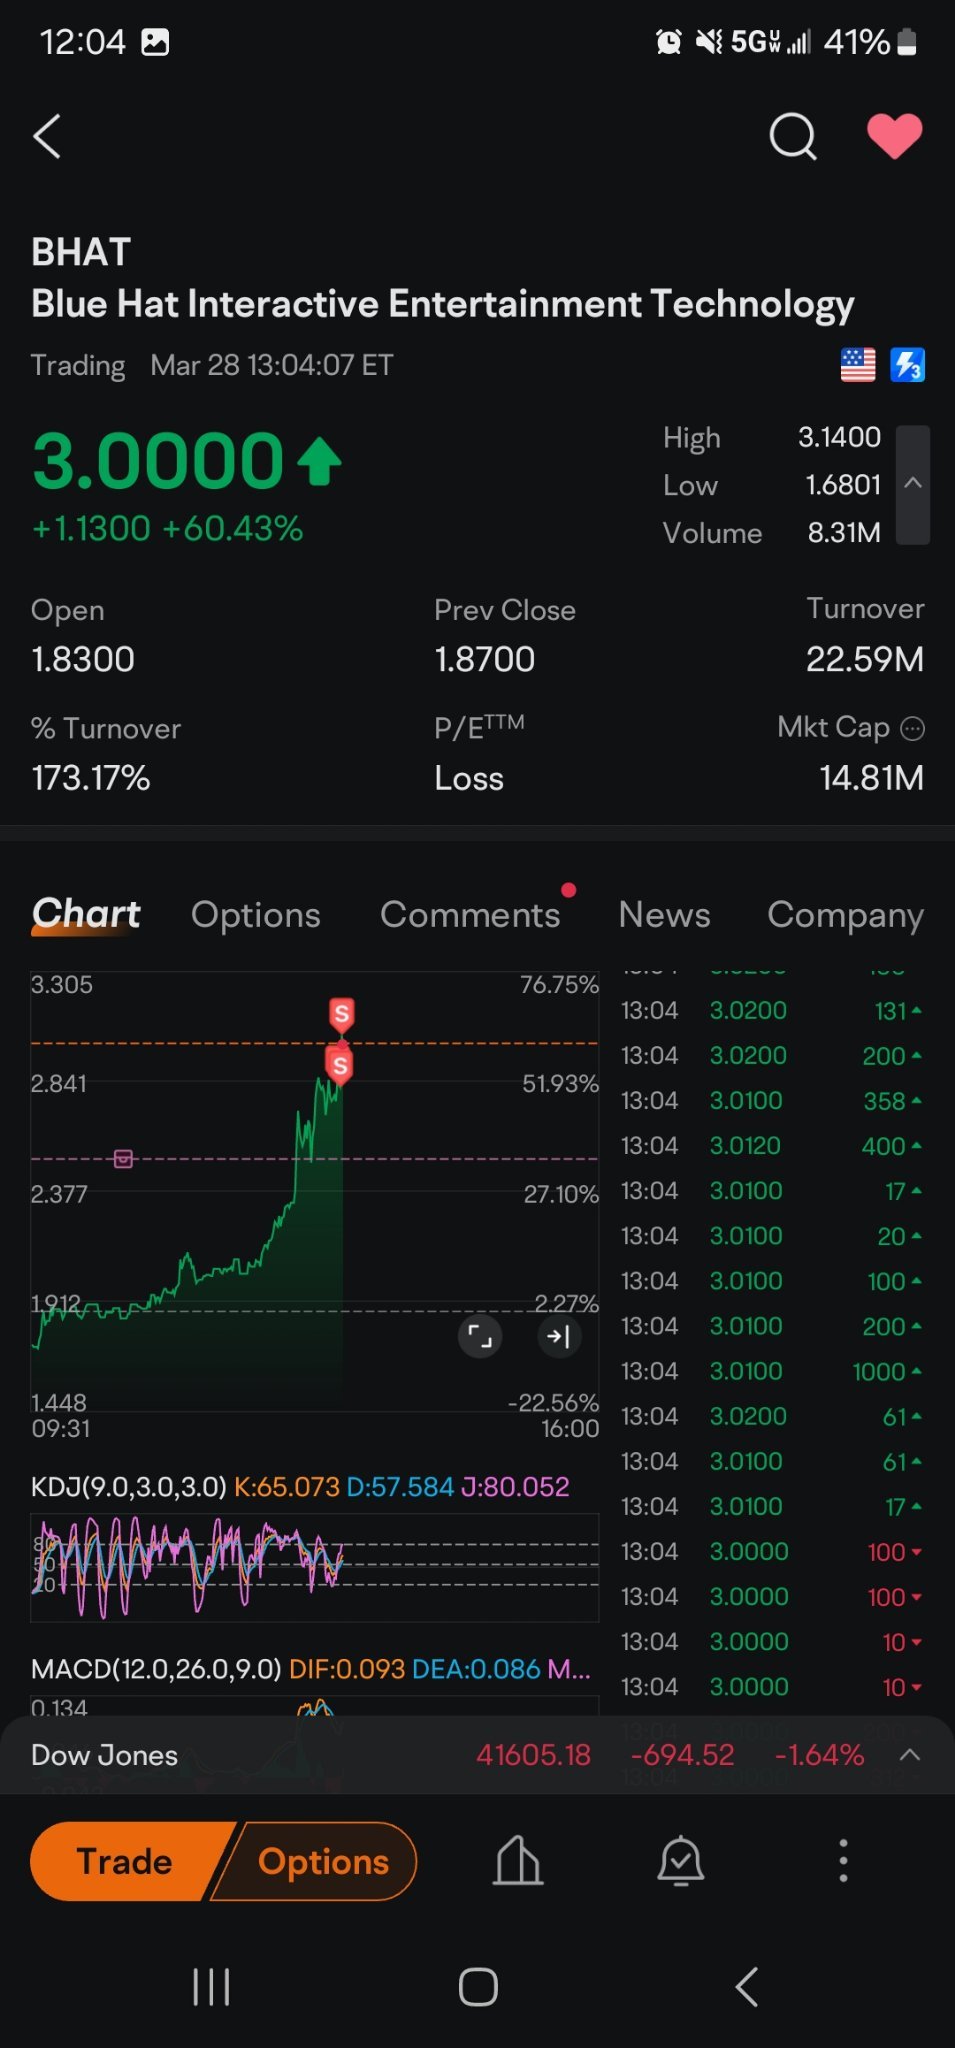
Task: Tap the US flag market icon
Action: (x=858, y=365)
